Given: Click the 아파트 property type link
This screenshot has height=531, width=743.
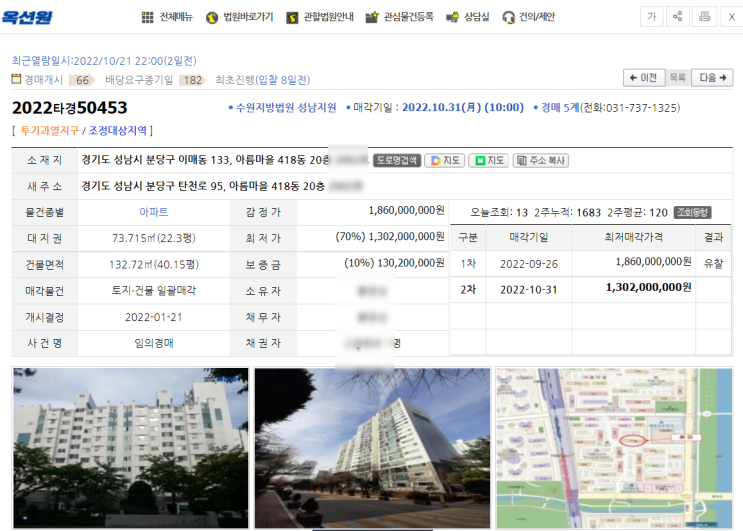Looking at the screenshot, I should (154, 212).
